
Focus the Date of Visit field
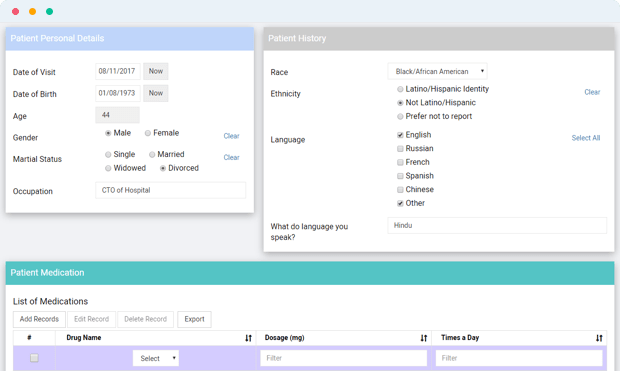118,71
